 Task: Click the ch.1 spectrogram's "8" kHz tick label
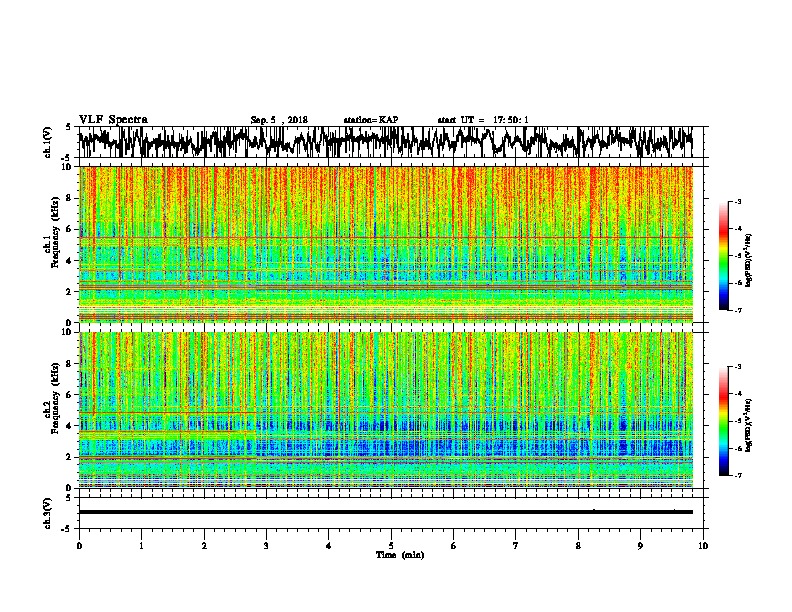click(70, 198)
